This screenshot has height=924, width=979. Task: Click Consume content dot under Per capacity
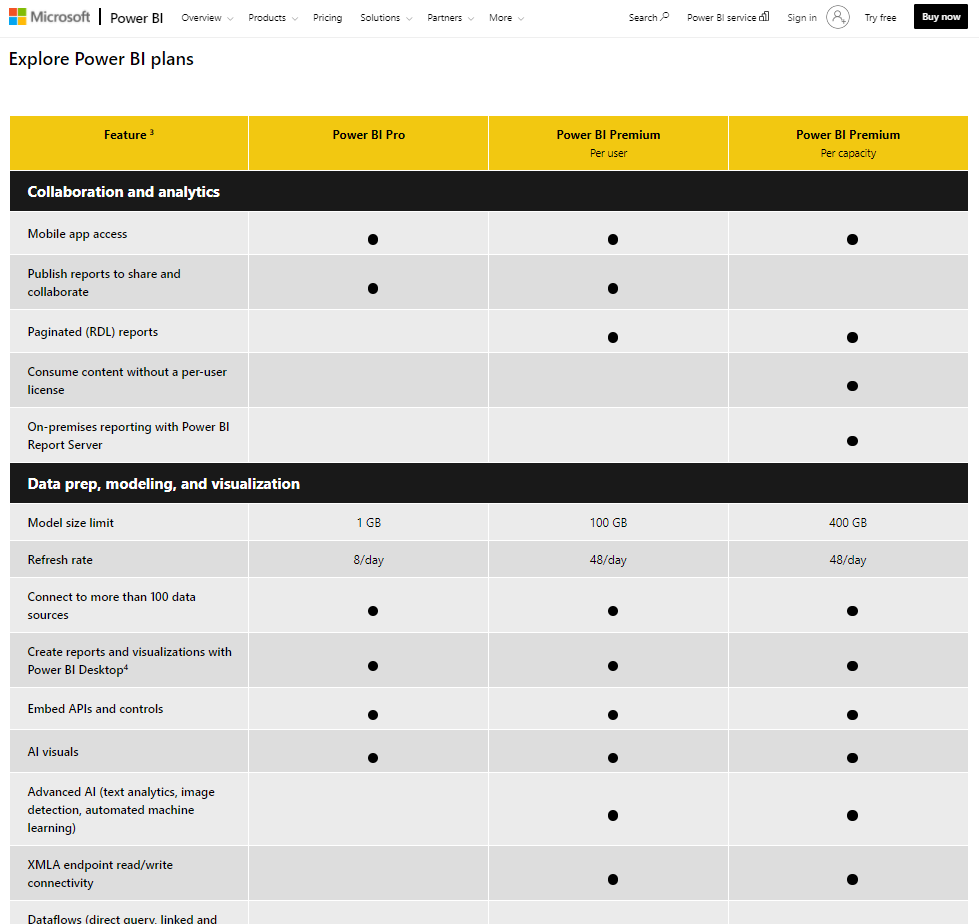pyautogui.click(x=852, y=386)
